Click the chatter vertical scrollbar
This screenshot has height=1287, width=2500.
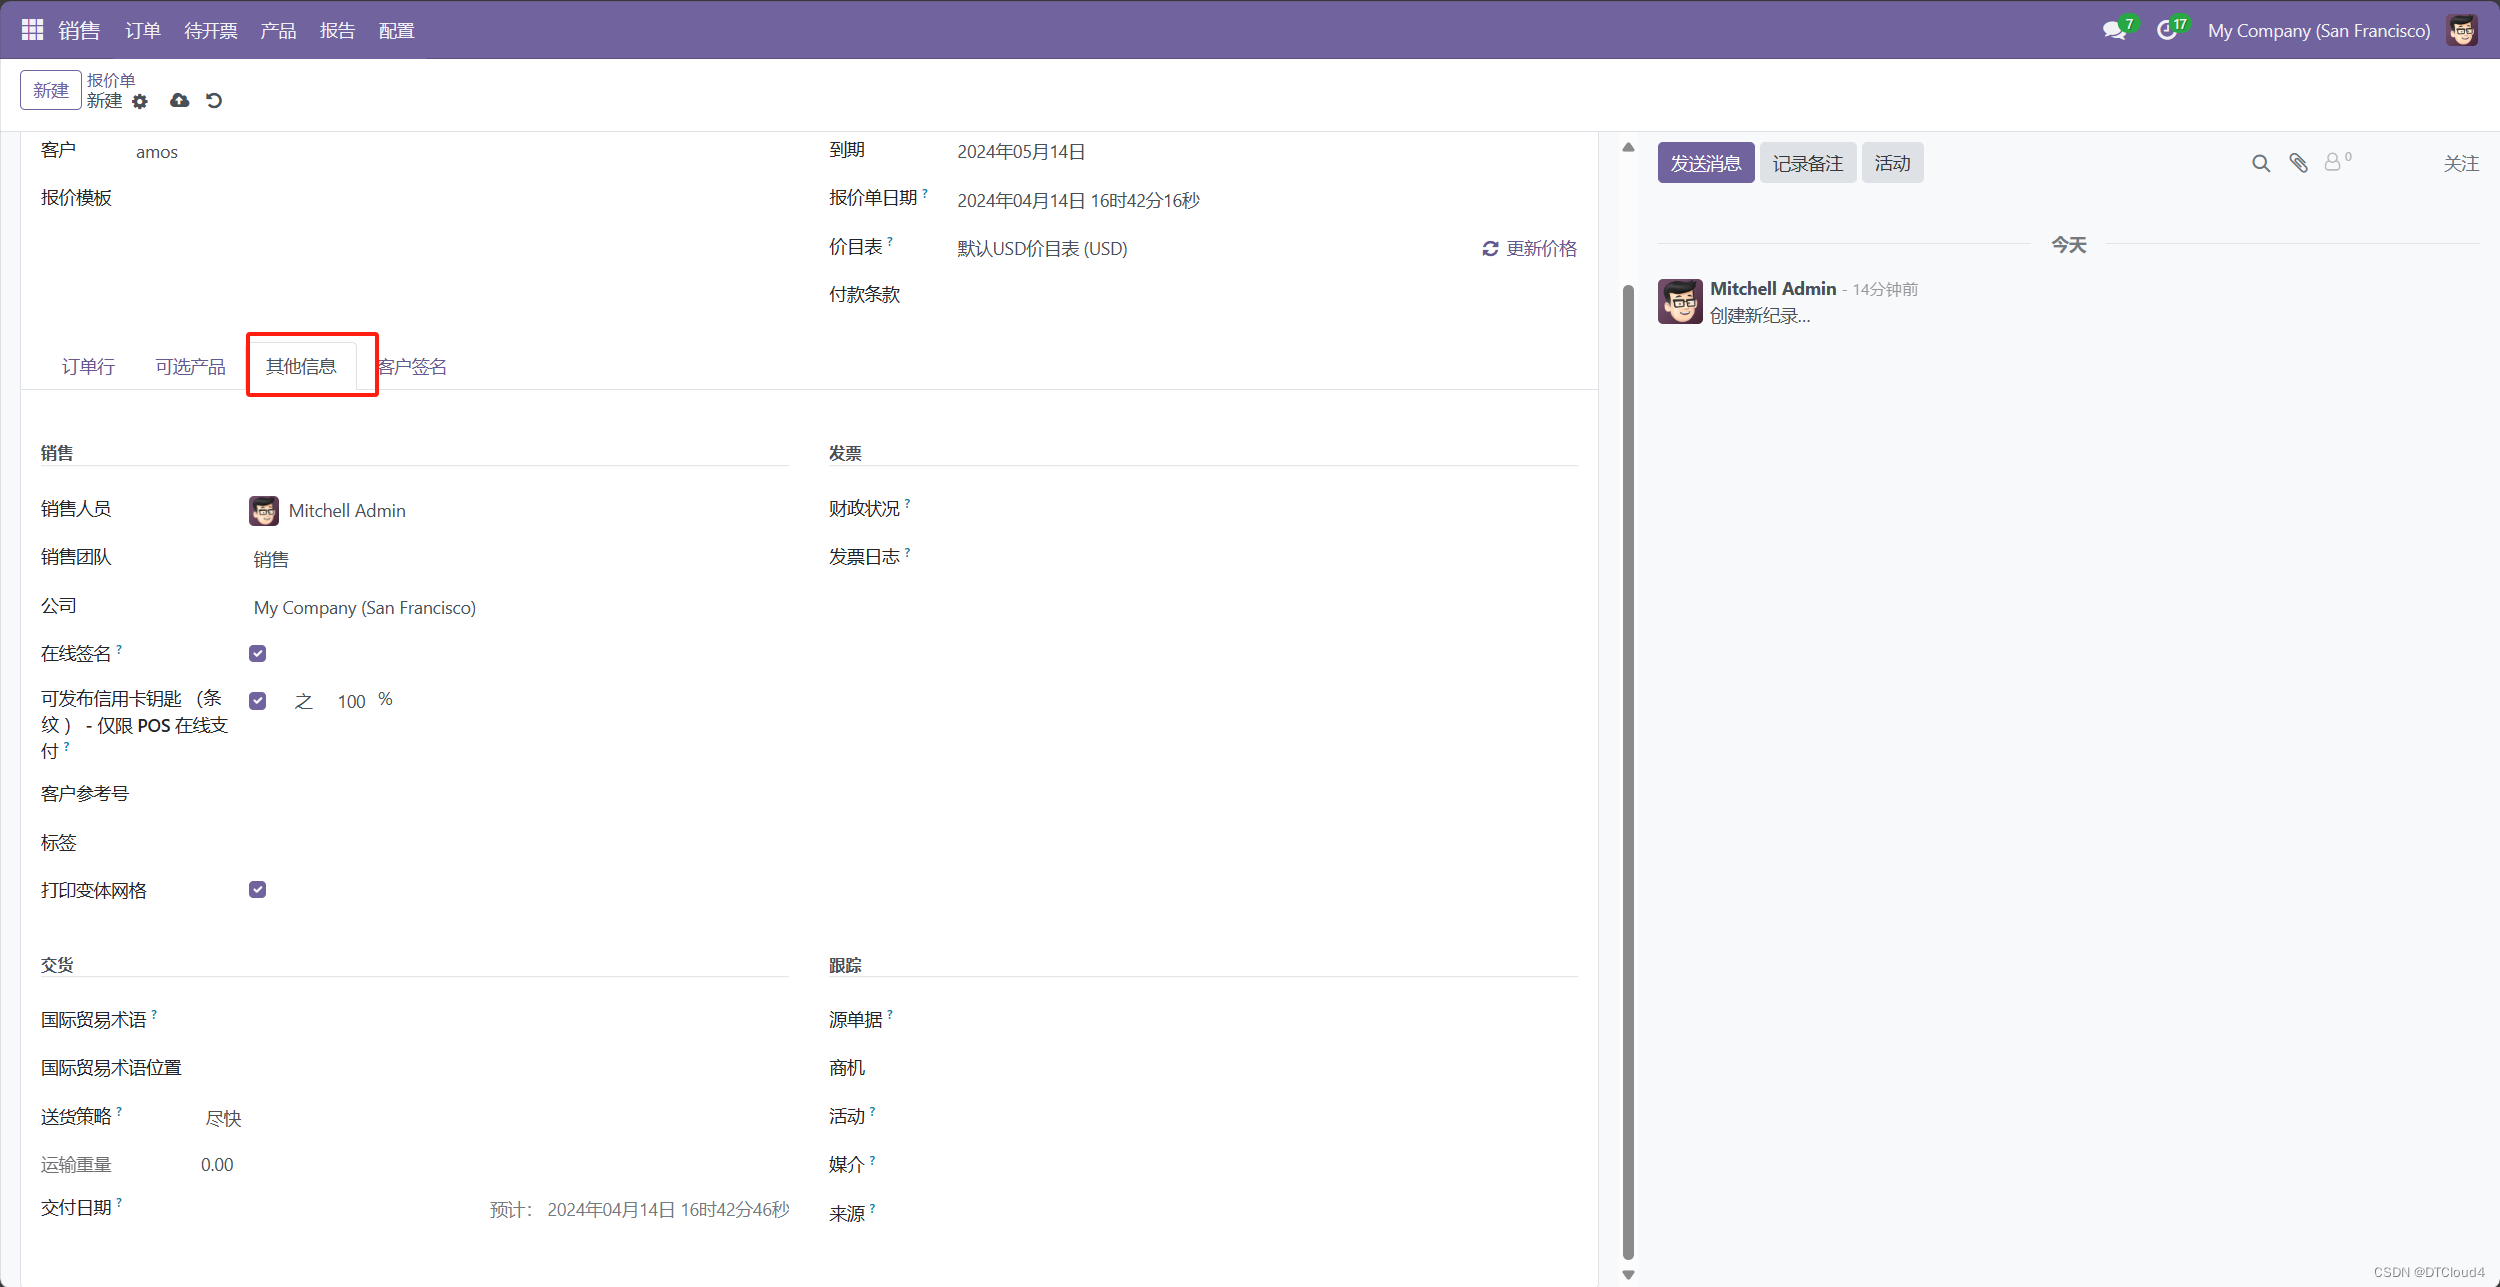click(1628, 770)
